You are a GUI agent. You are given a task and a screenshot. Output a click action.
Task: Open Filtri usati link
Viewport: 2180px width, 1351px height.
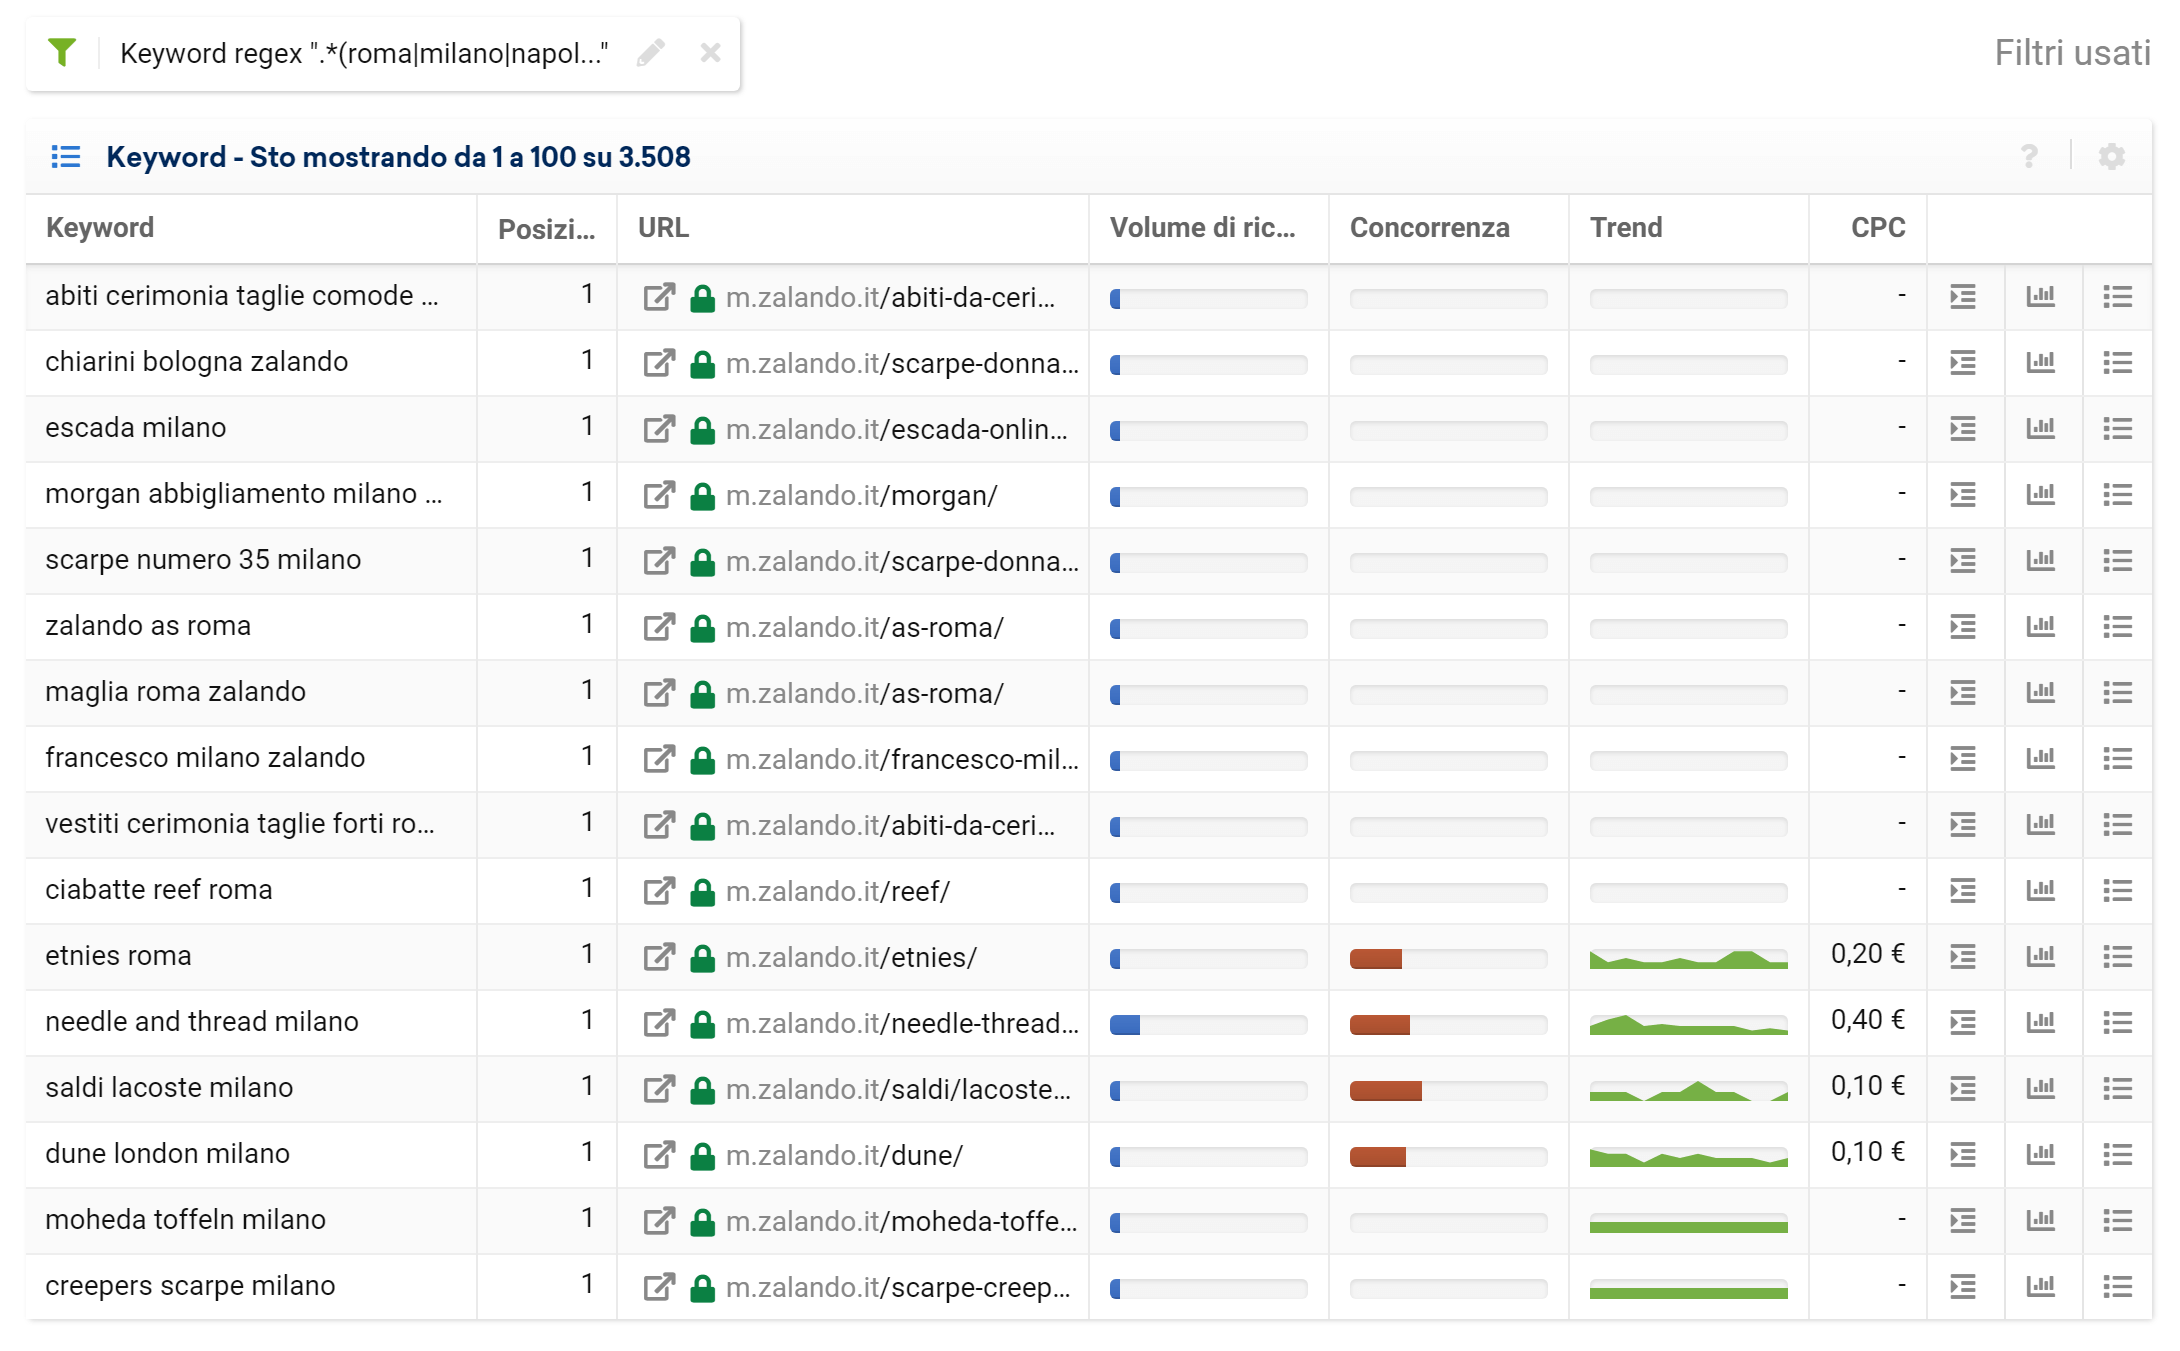pos(2071,53)
